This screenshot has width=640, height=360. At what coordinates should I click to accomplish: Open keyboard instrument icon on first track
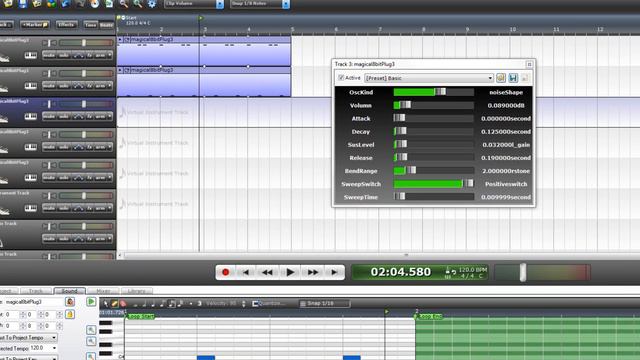(31, 55)
